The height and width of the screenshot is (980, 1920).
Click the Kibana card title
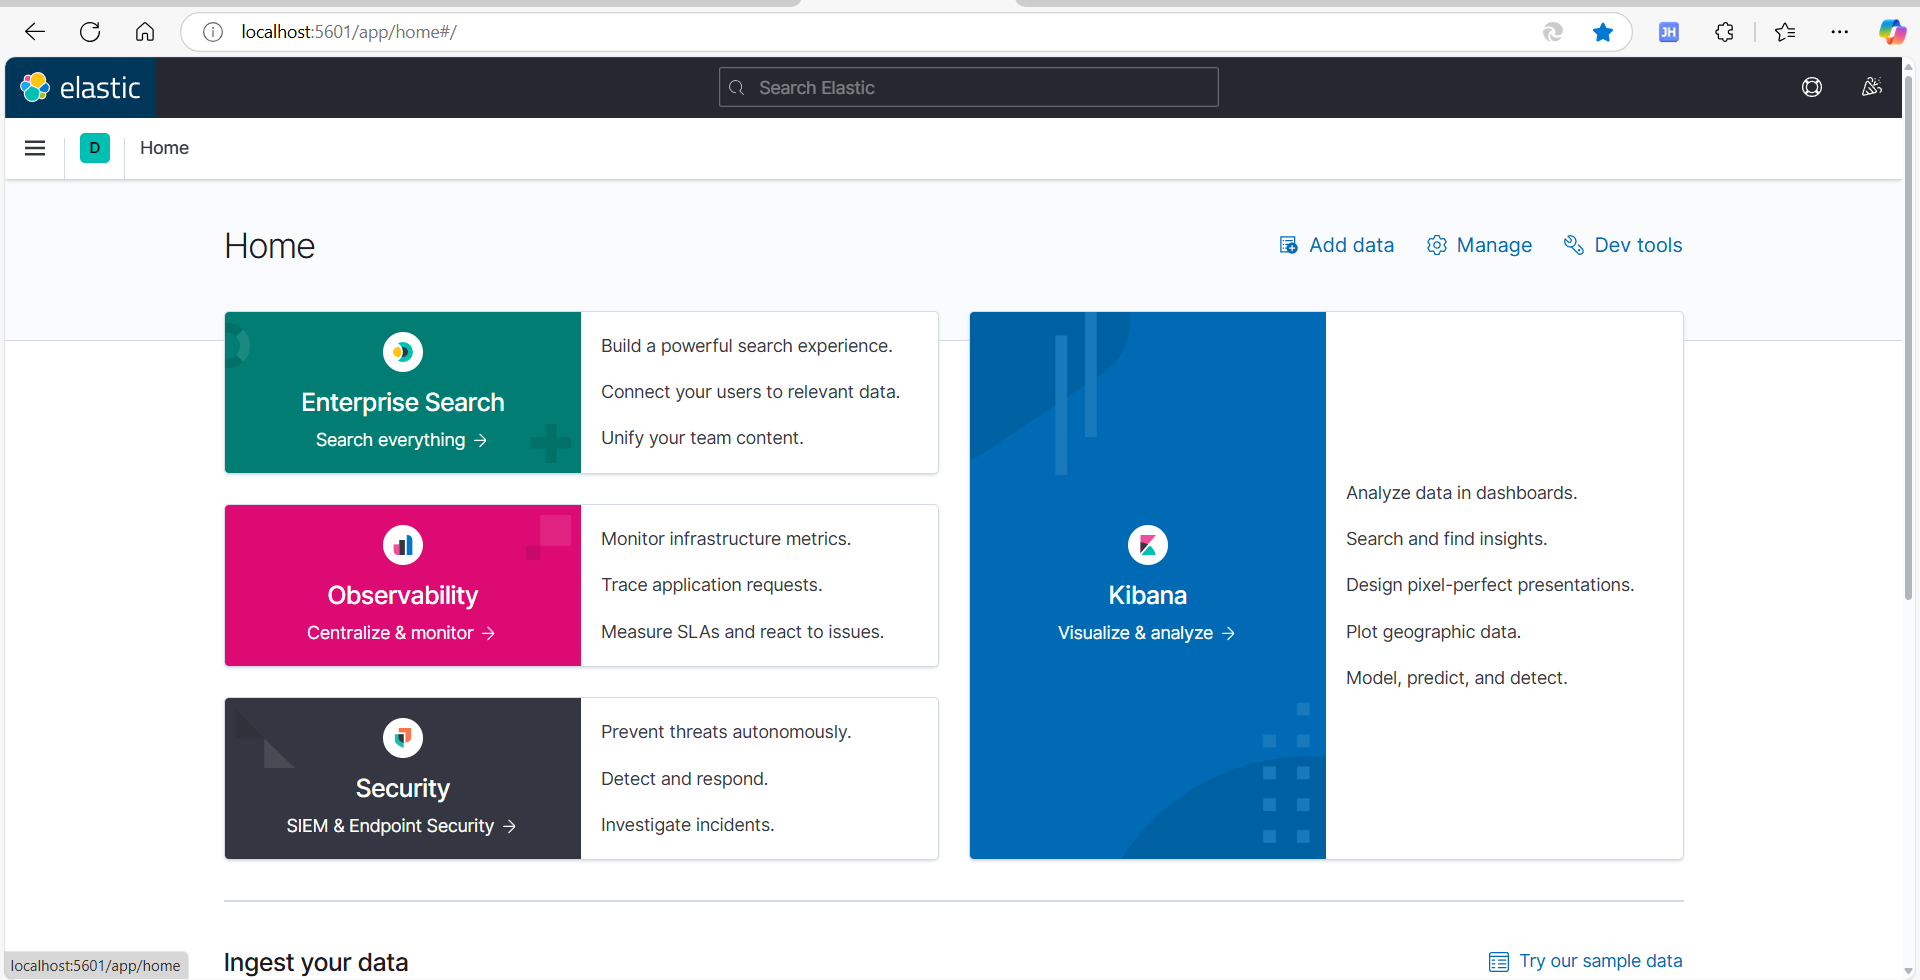(x=1148, y=595)
